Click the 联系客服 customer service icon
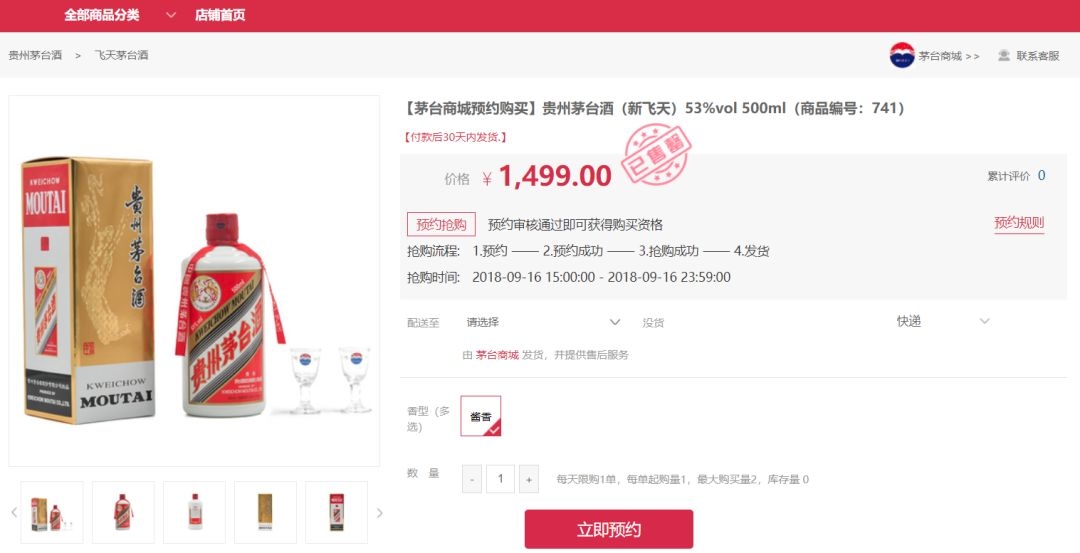The image size is (1080, 553). click(x=1004, y=55)
